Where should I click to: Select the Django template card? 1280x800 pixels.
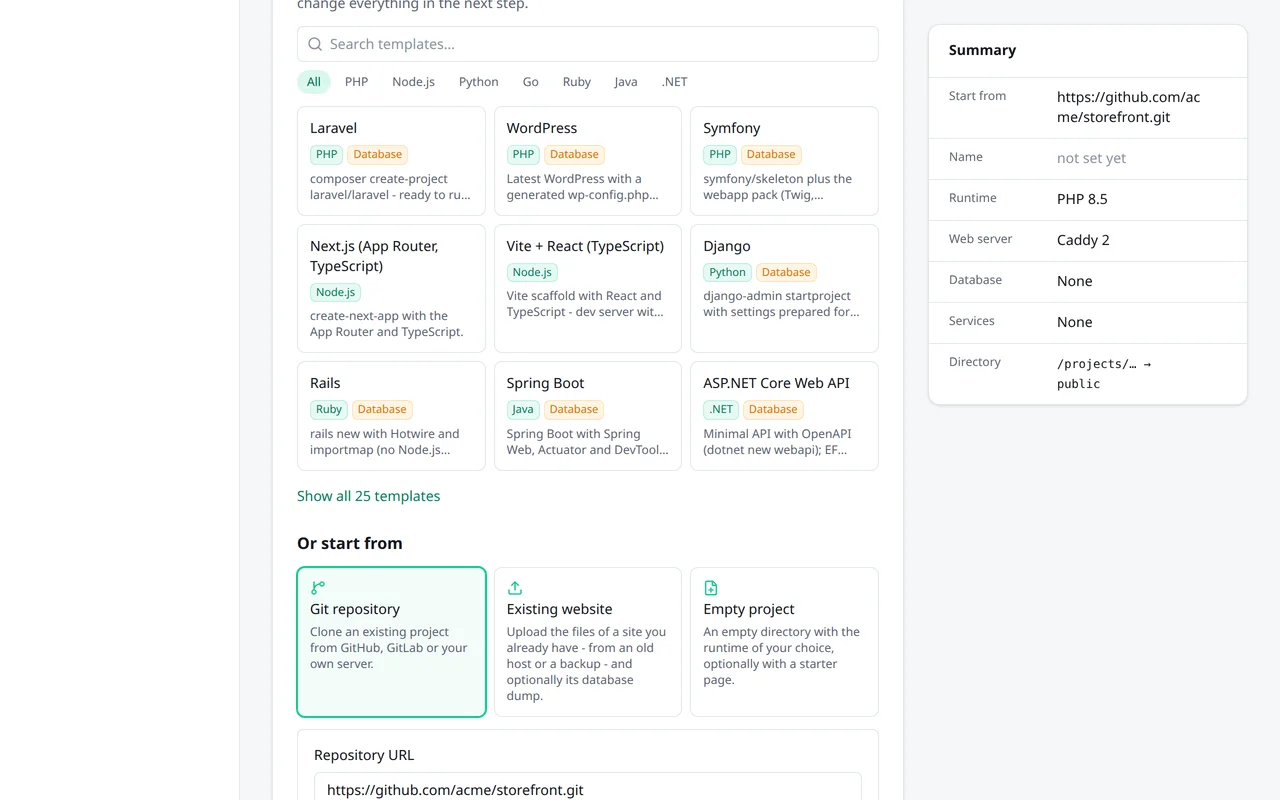(784, 289)
